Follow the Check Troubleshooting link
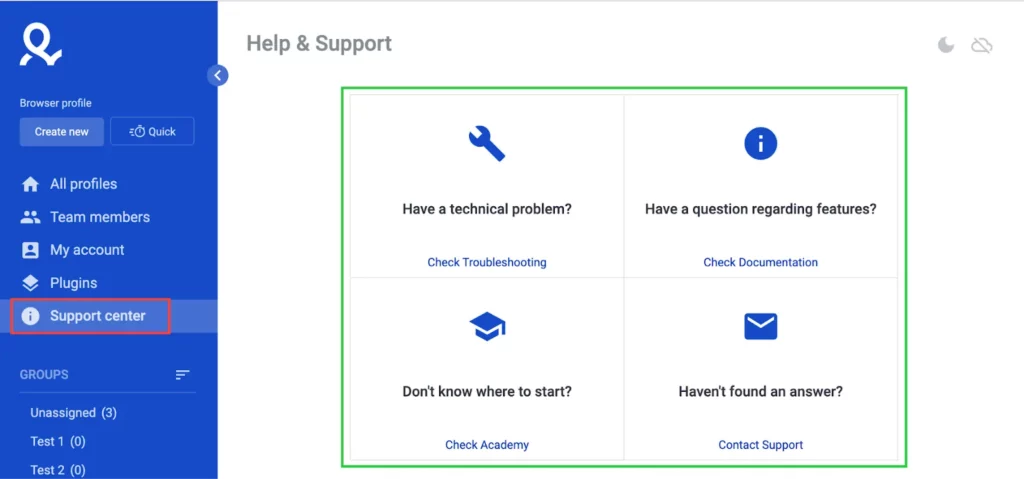The width and height of the screenshot is (1024, 479). tap(487, 262)
